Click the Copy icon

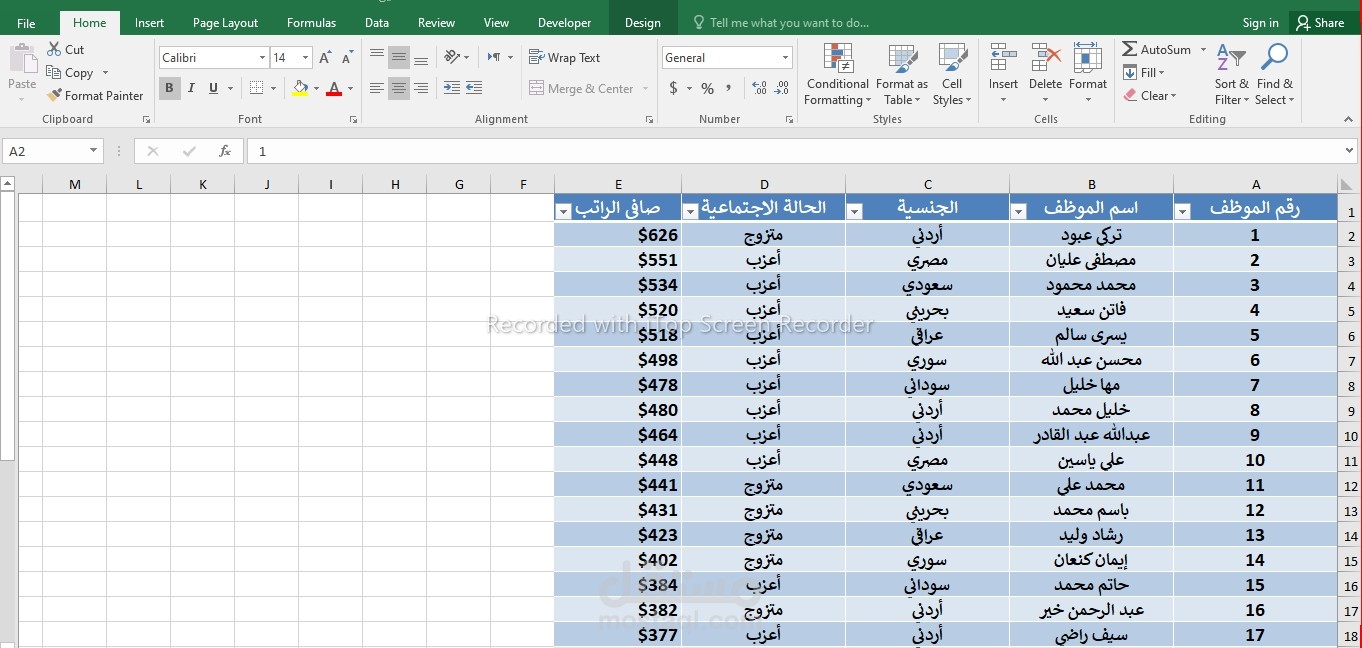tap(54, 72)
